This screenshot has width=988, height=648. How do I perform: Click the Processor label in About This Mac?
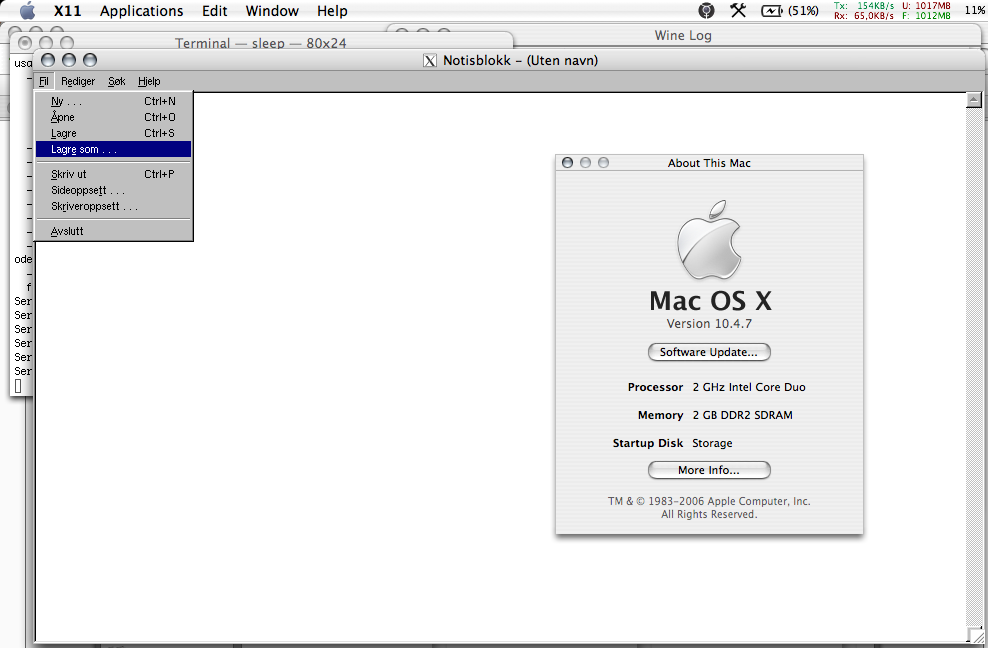[655, 387]
